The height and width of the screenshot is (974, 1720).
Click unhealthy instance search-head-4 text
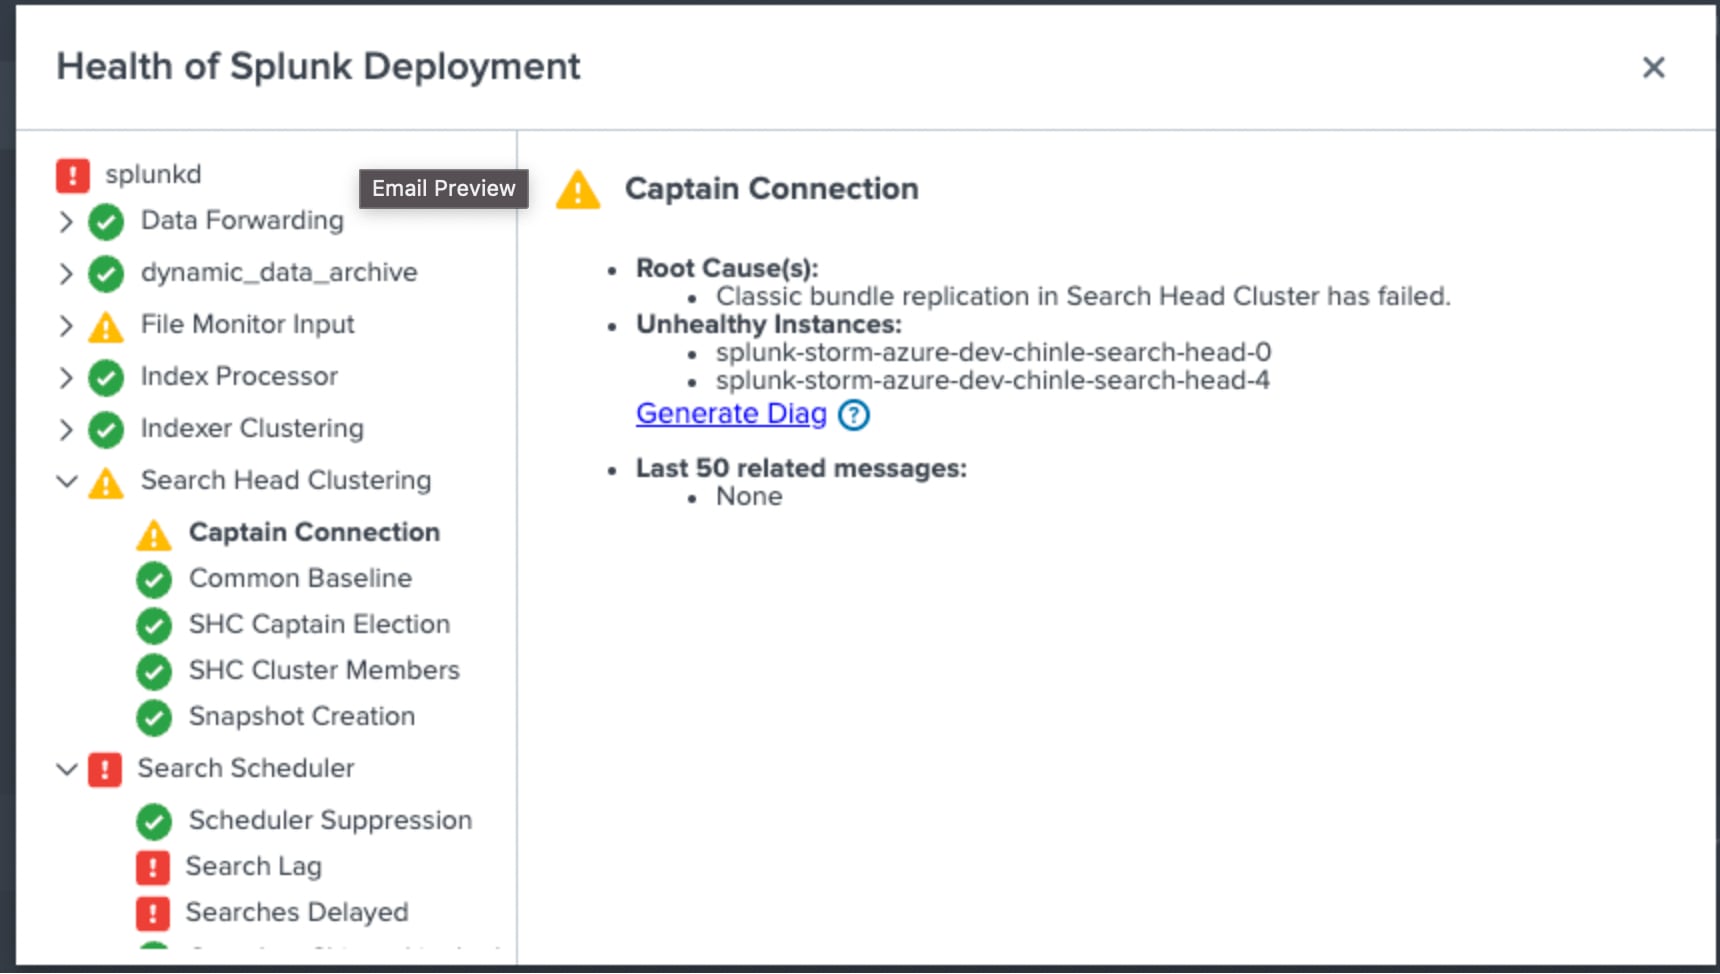tap(993, 380)
